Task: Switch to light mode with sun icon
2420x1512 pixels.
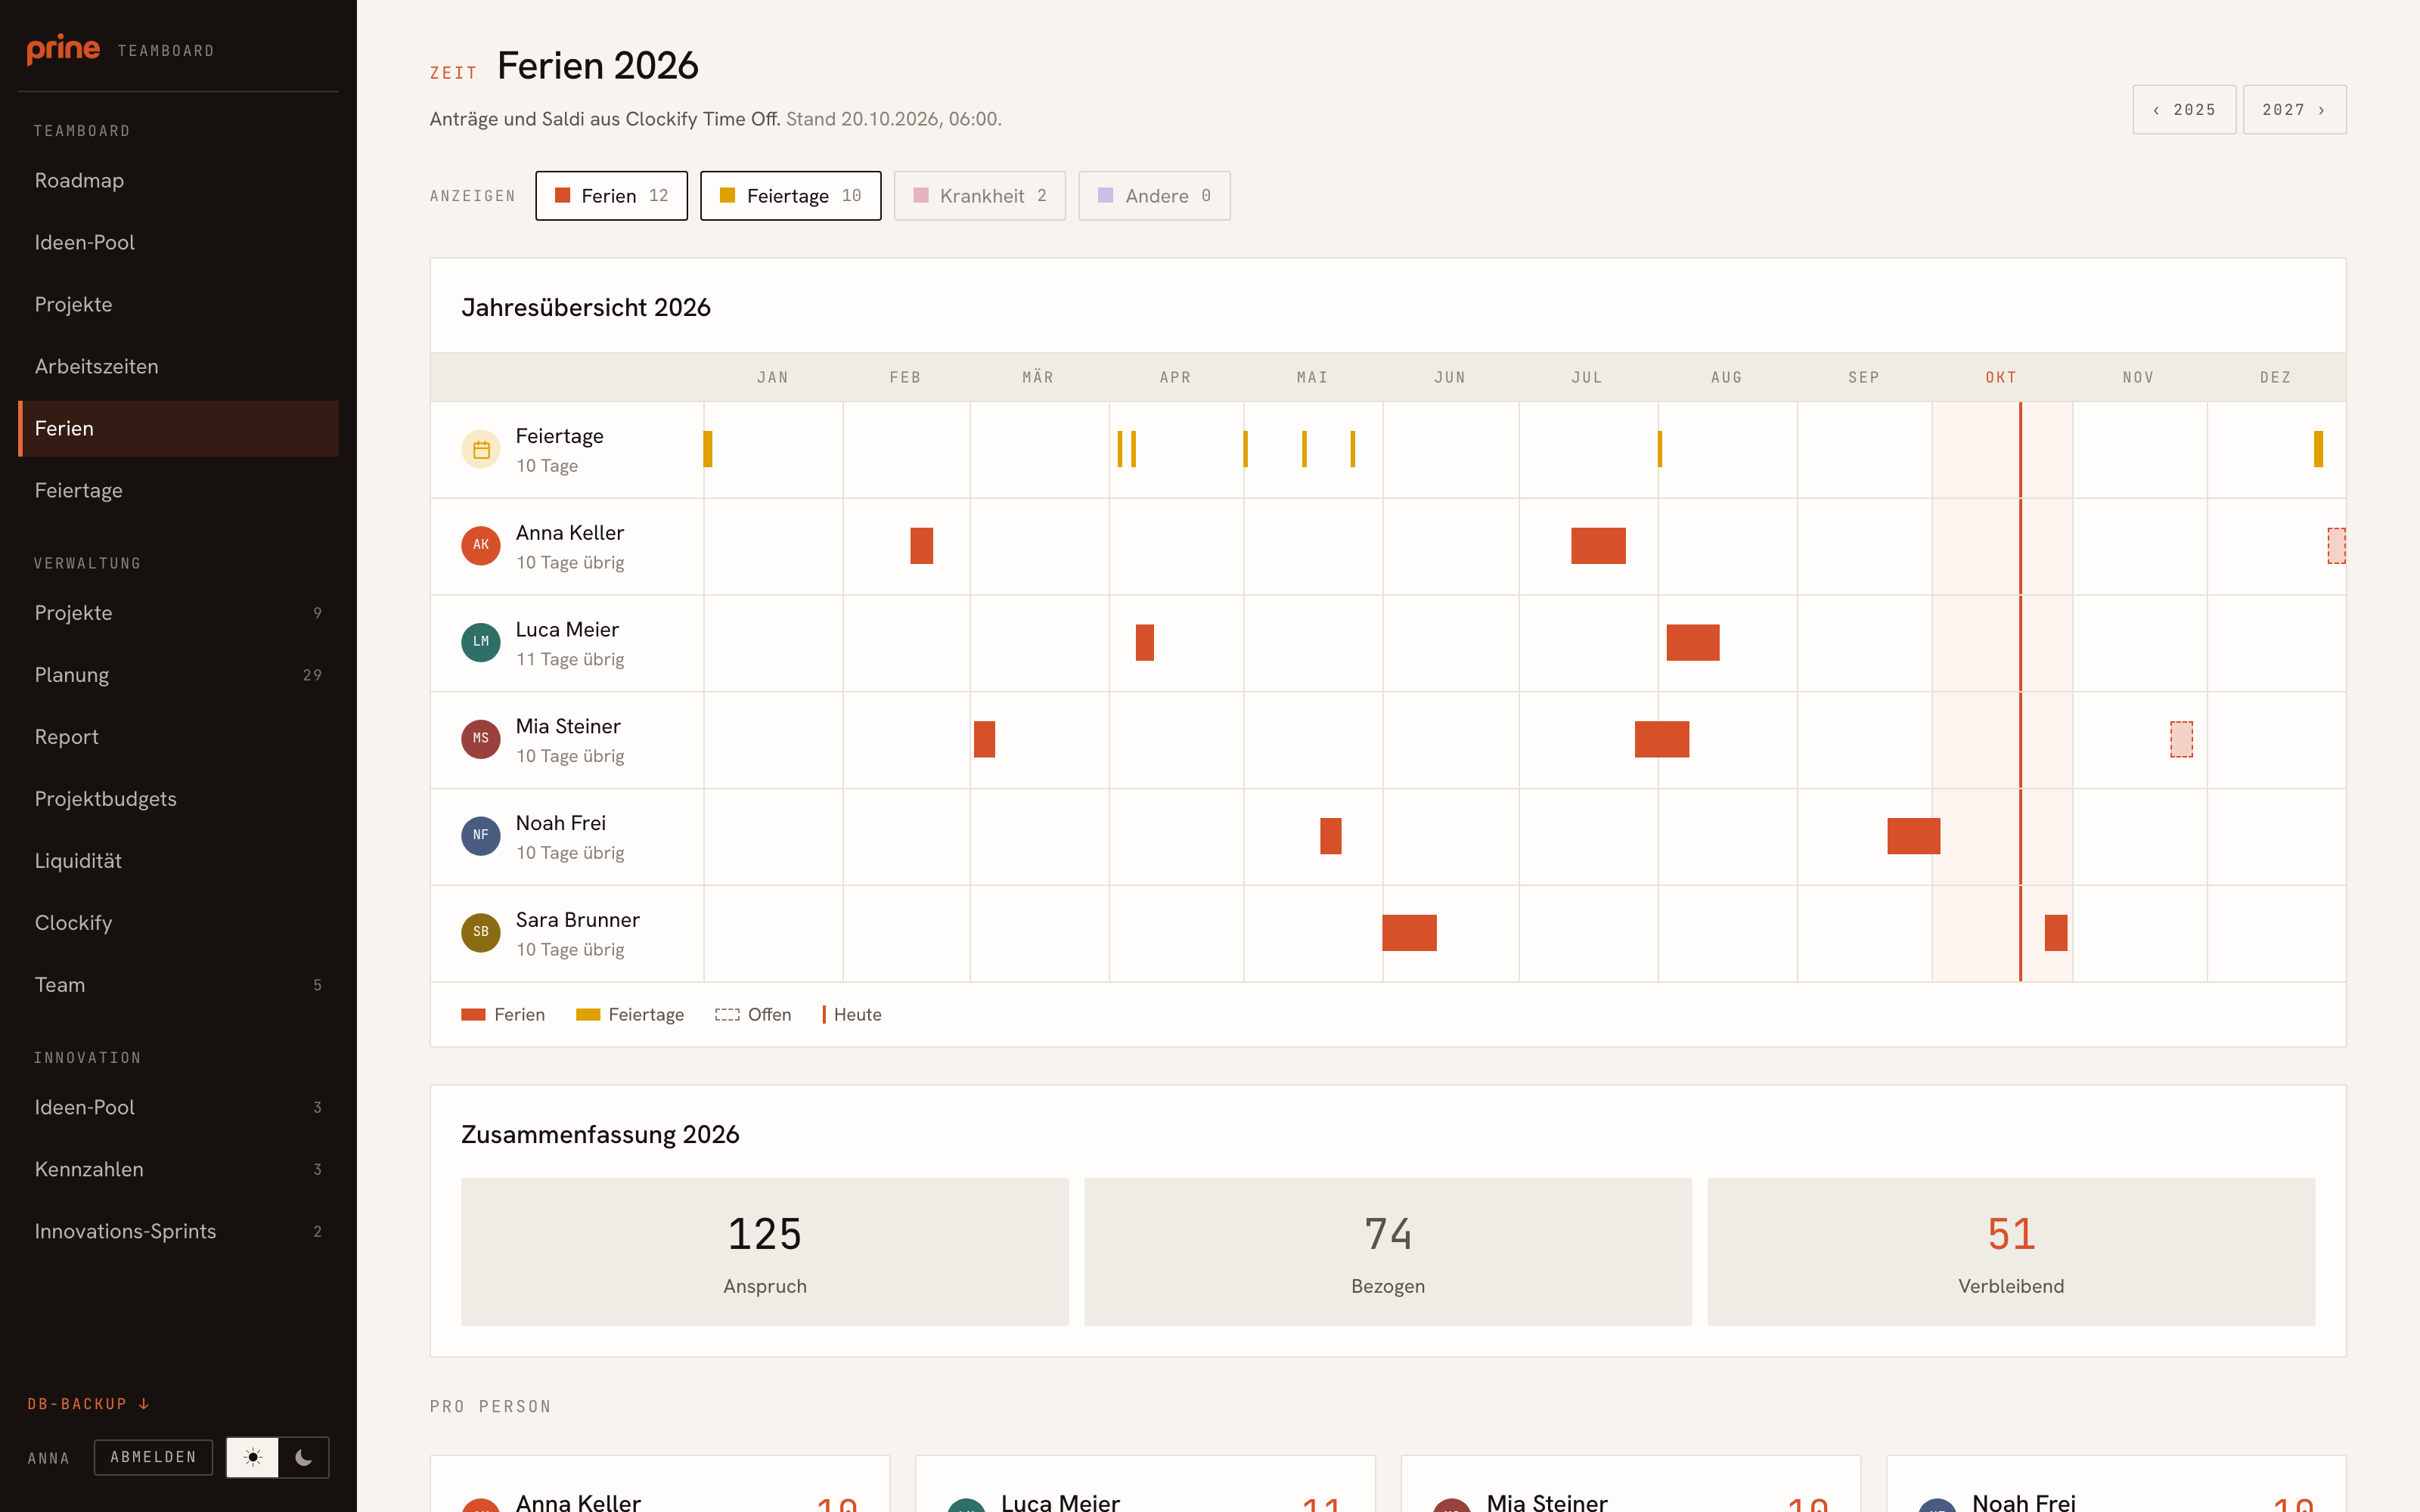Action: 253,1457
